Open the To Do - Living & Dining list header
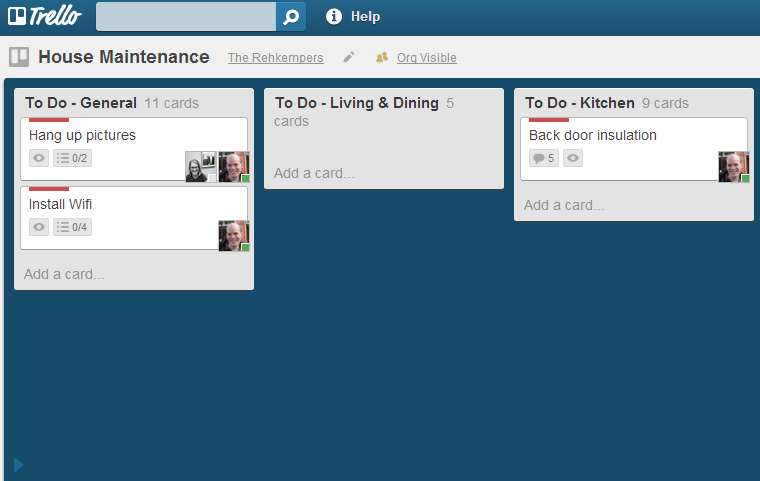The height and width of the screenshot is (481, 760). [x=357, y=103]
